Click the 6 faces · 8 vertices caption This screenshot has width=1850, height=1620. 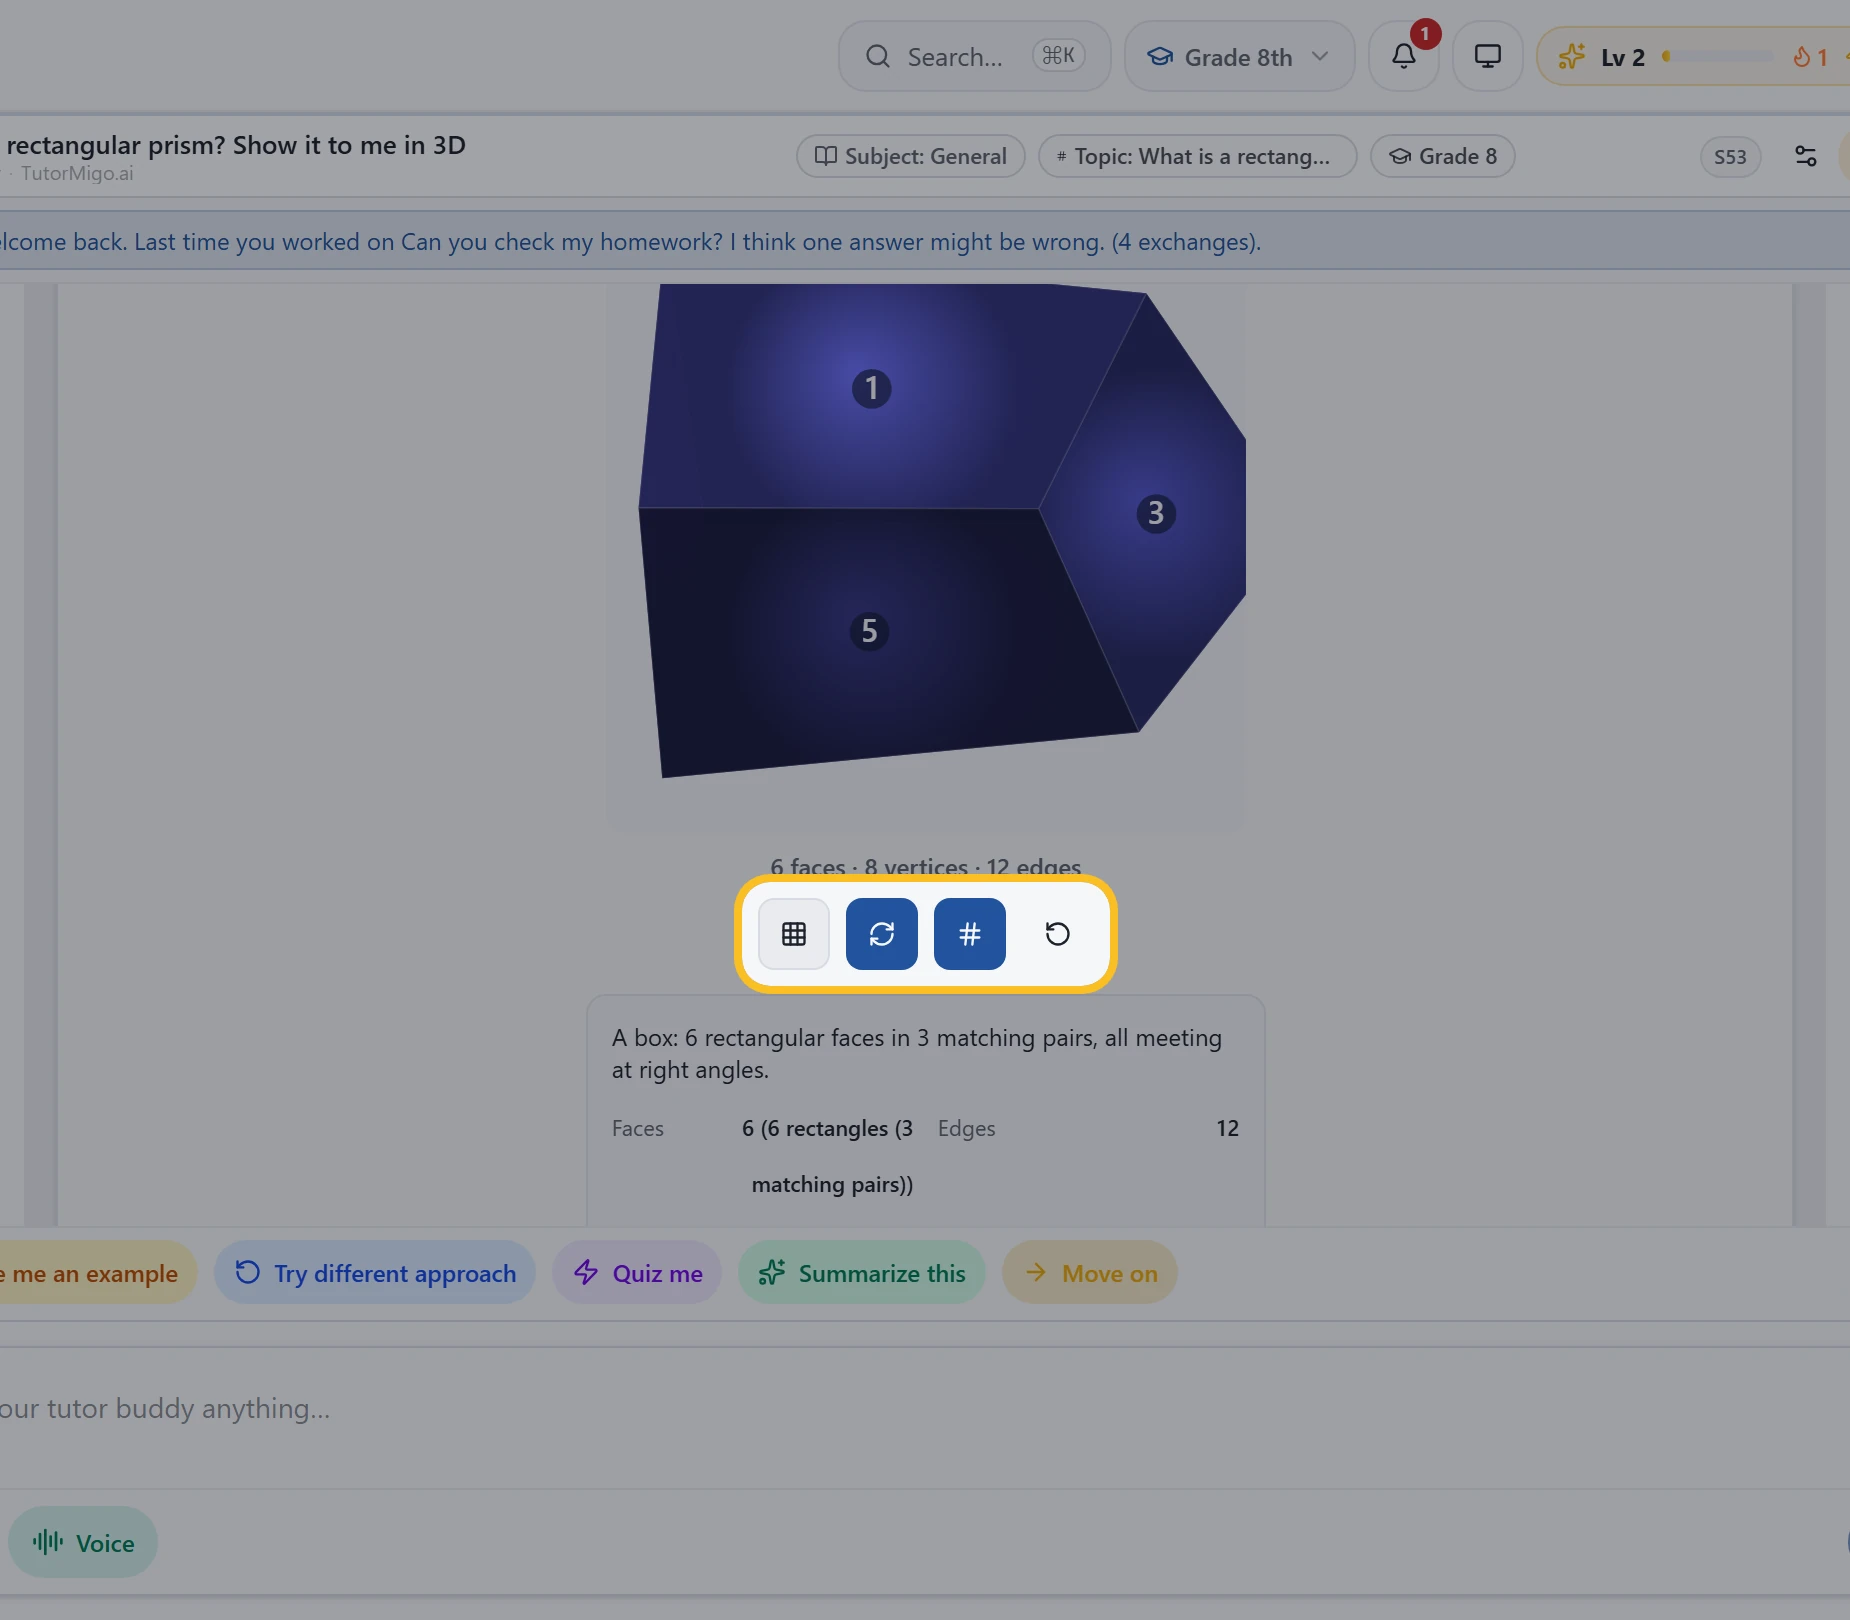point(925,867)
